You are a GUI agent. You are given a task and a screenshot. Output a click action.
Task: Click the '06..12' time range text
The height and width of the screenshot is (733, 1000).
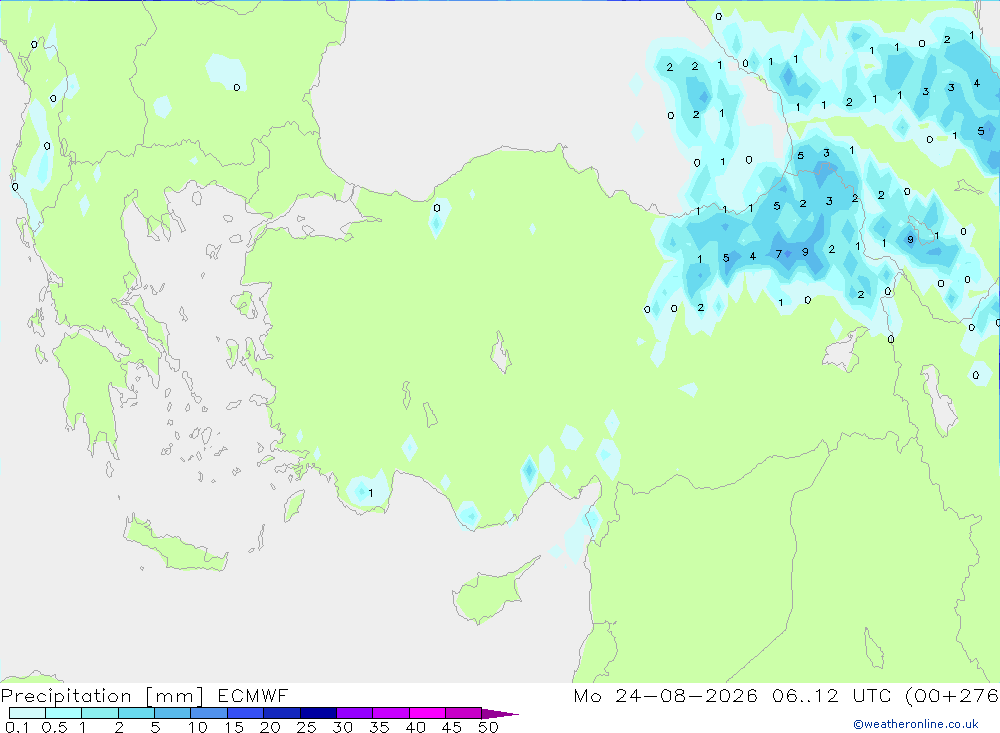pos(805,695)
